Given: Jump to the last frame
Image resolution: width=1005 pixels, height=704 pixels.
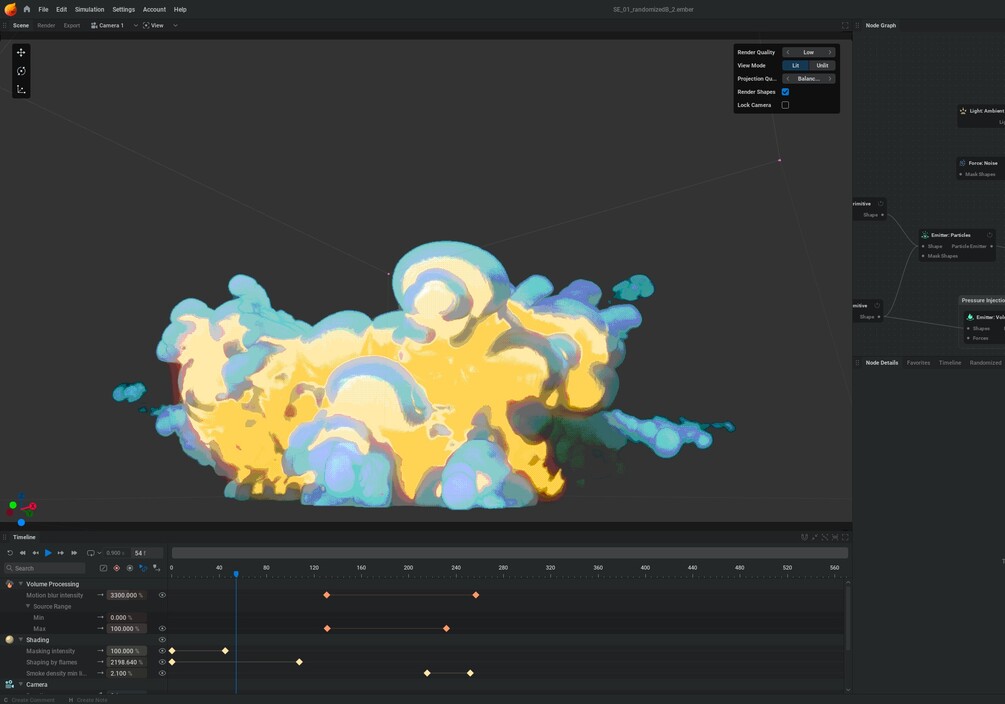Looking at the screenshot, I should point(74,553).
